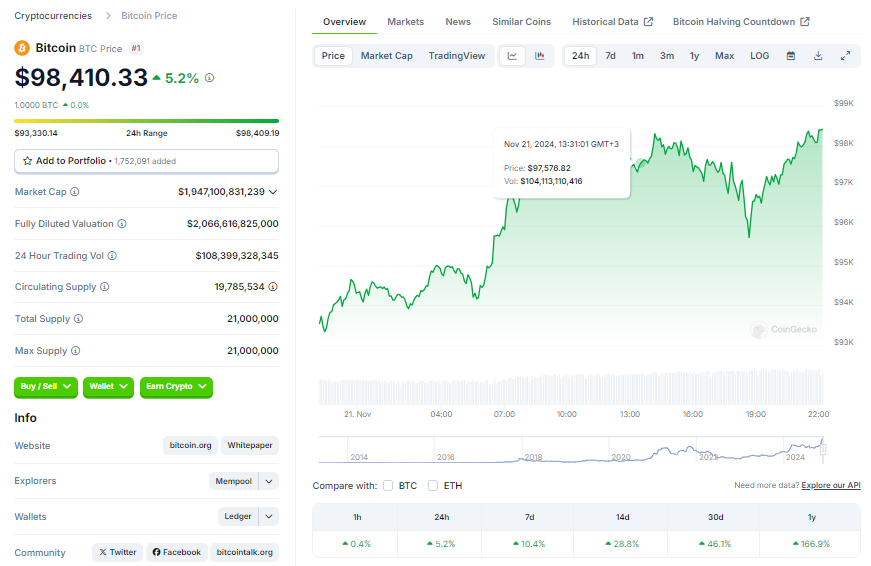Open info icon beside 19,785,534 value
The width and height of the screenshot is (871, 566).
pos(273,287)
